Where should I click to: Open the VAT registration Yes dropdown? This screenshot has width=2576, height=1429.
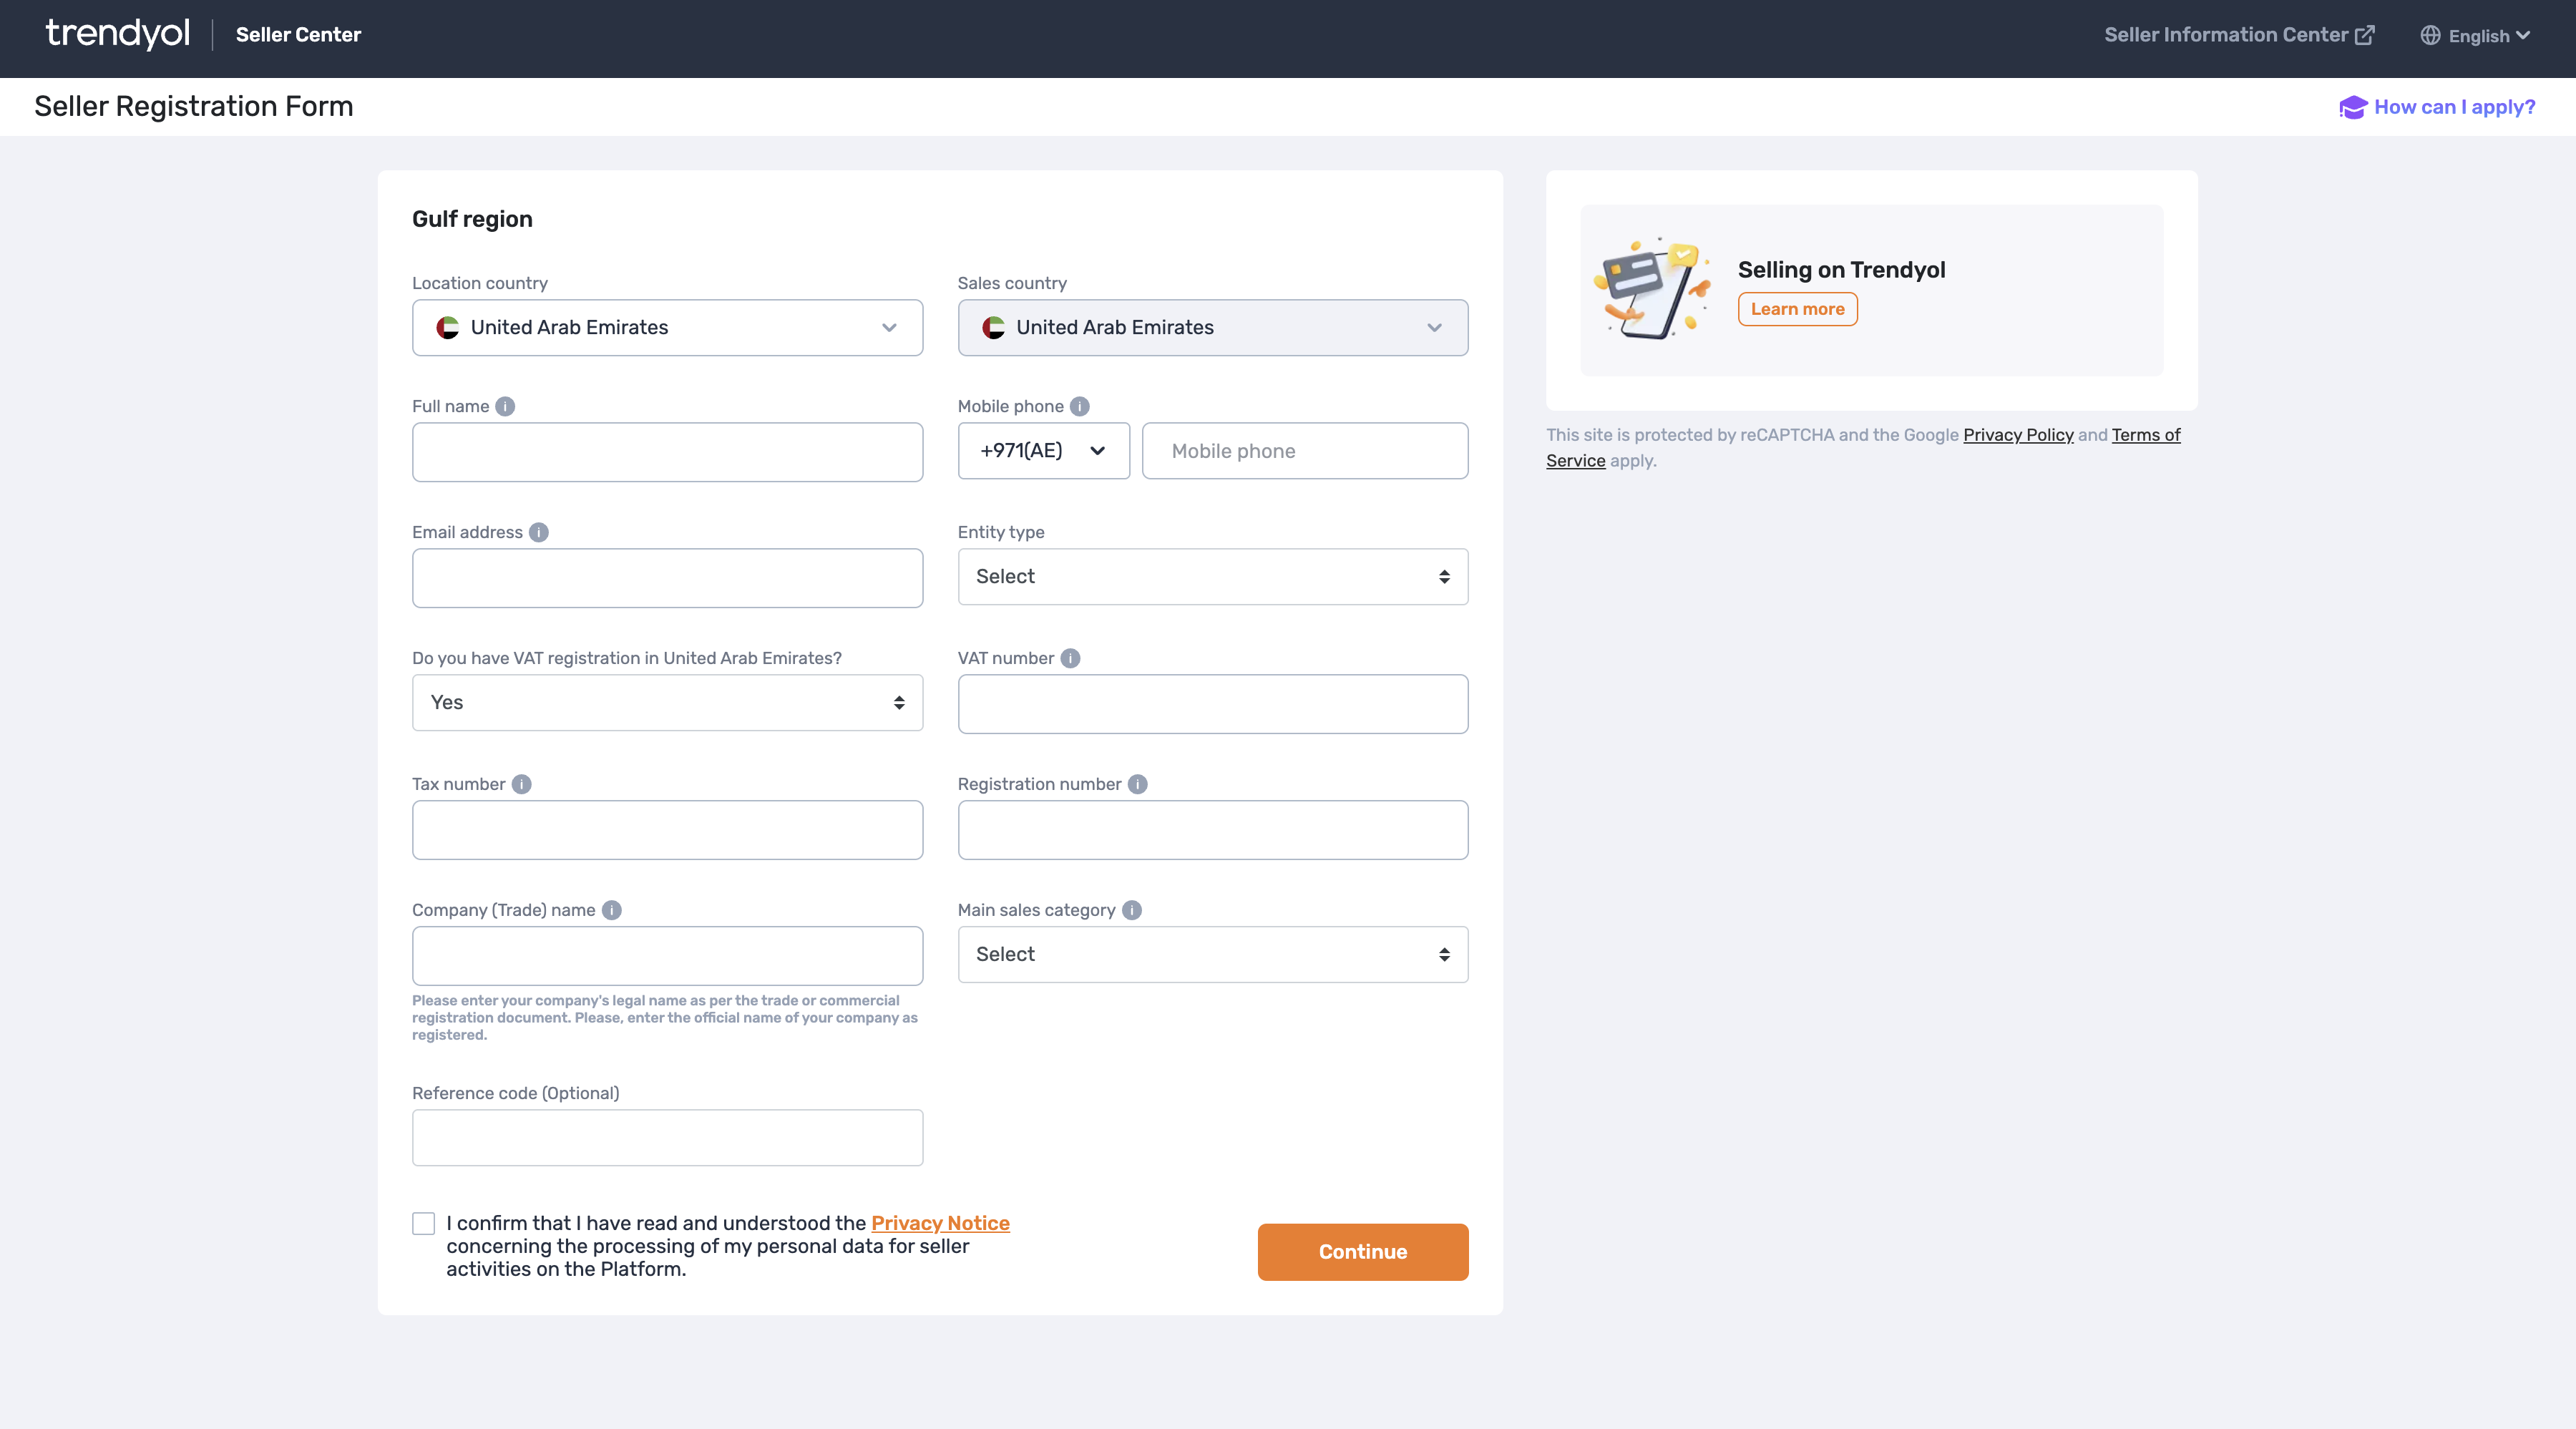[667, 702]
